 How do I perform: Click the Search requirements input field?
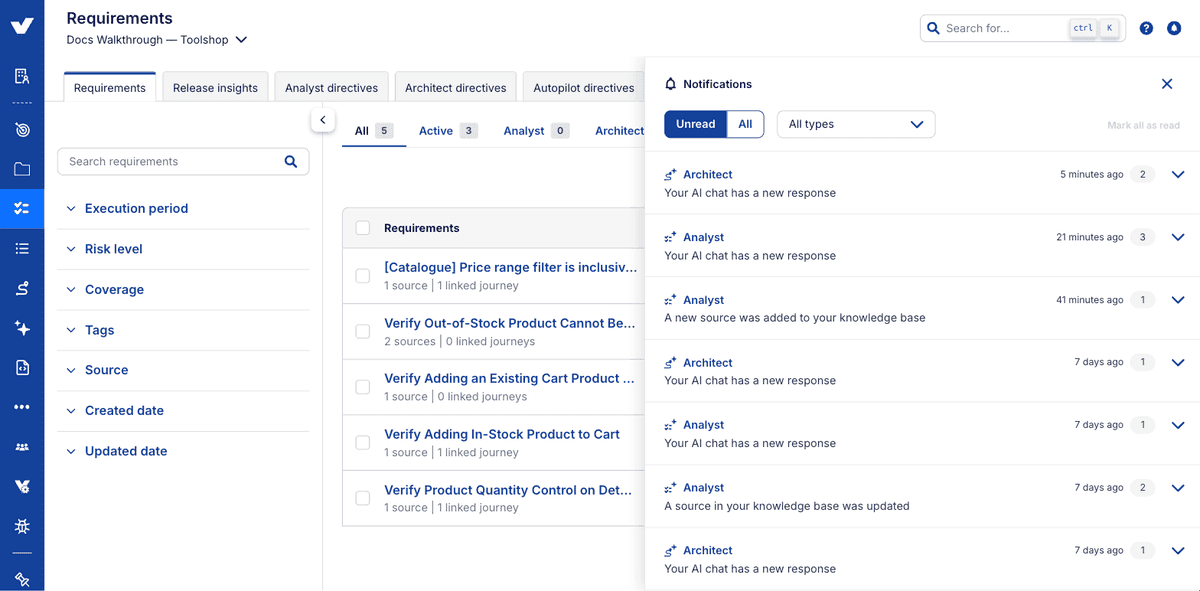coord(183,161)
